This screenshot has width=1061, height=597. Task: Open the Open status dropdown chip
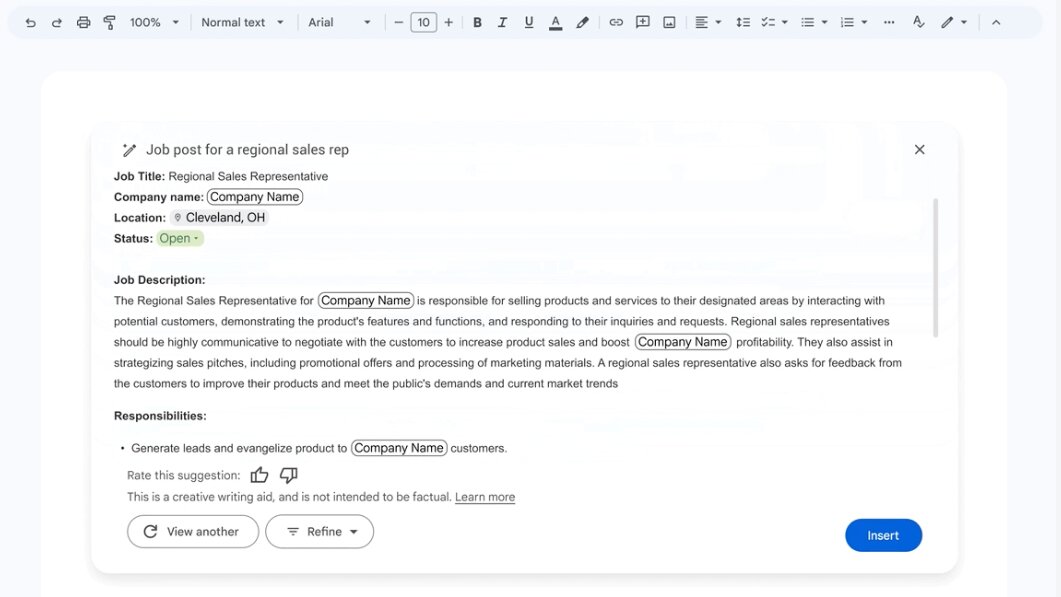click(x=179, y=238)
